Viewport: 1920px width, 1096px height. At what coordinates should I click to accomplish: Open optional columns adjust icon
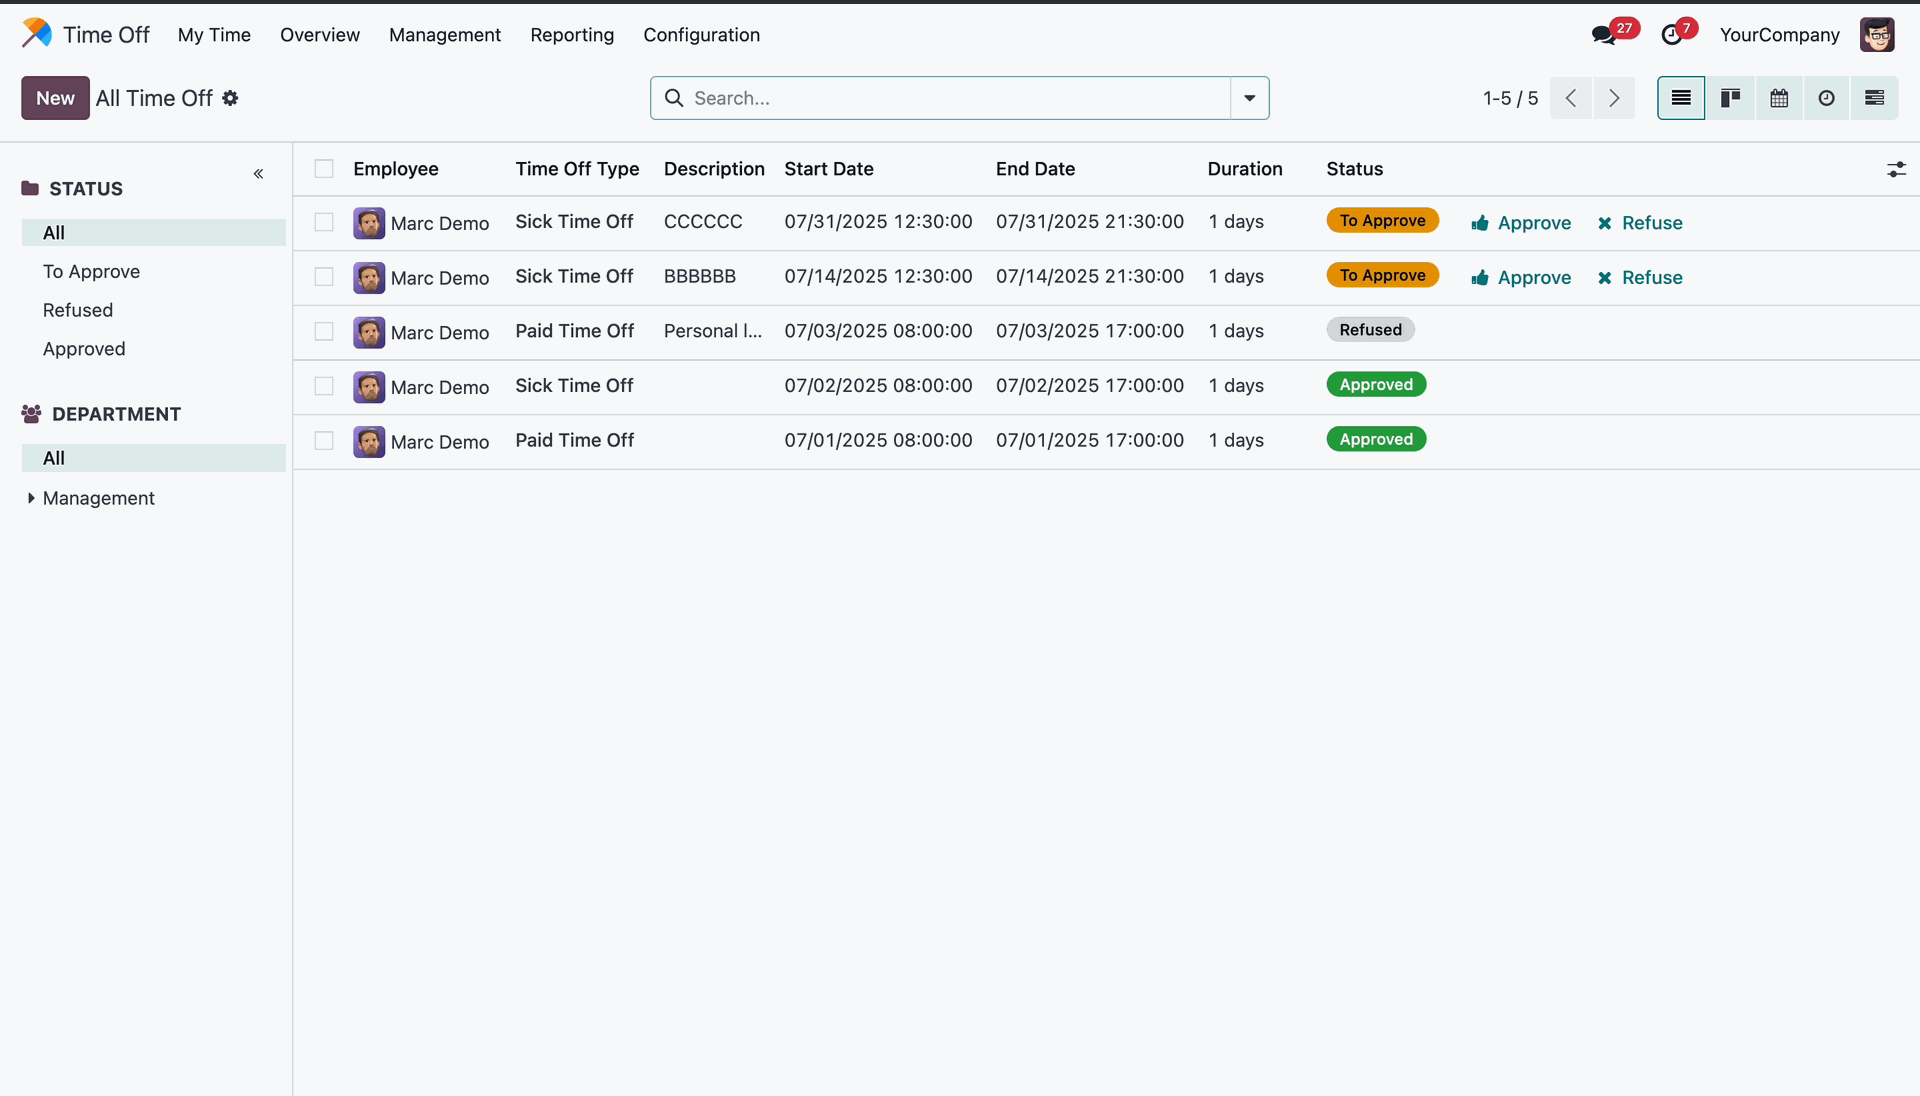1896,169
